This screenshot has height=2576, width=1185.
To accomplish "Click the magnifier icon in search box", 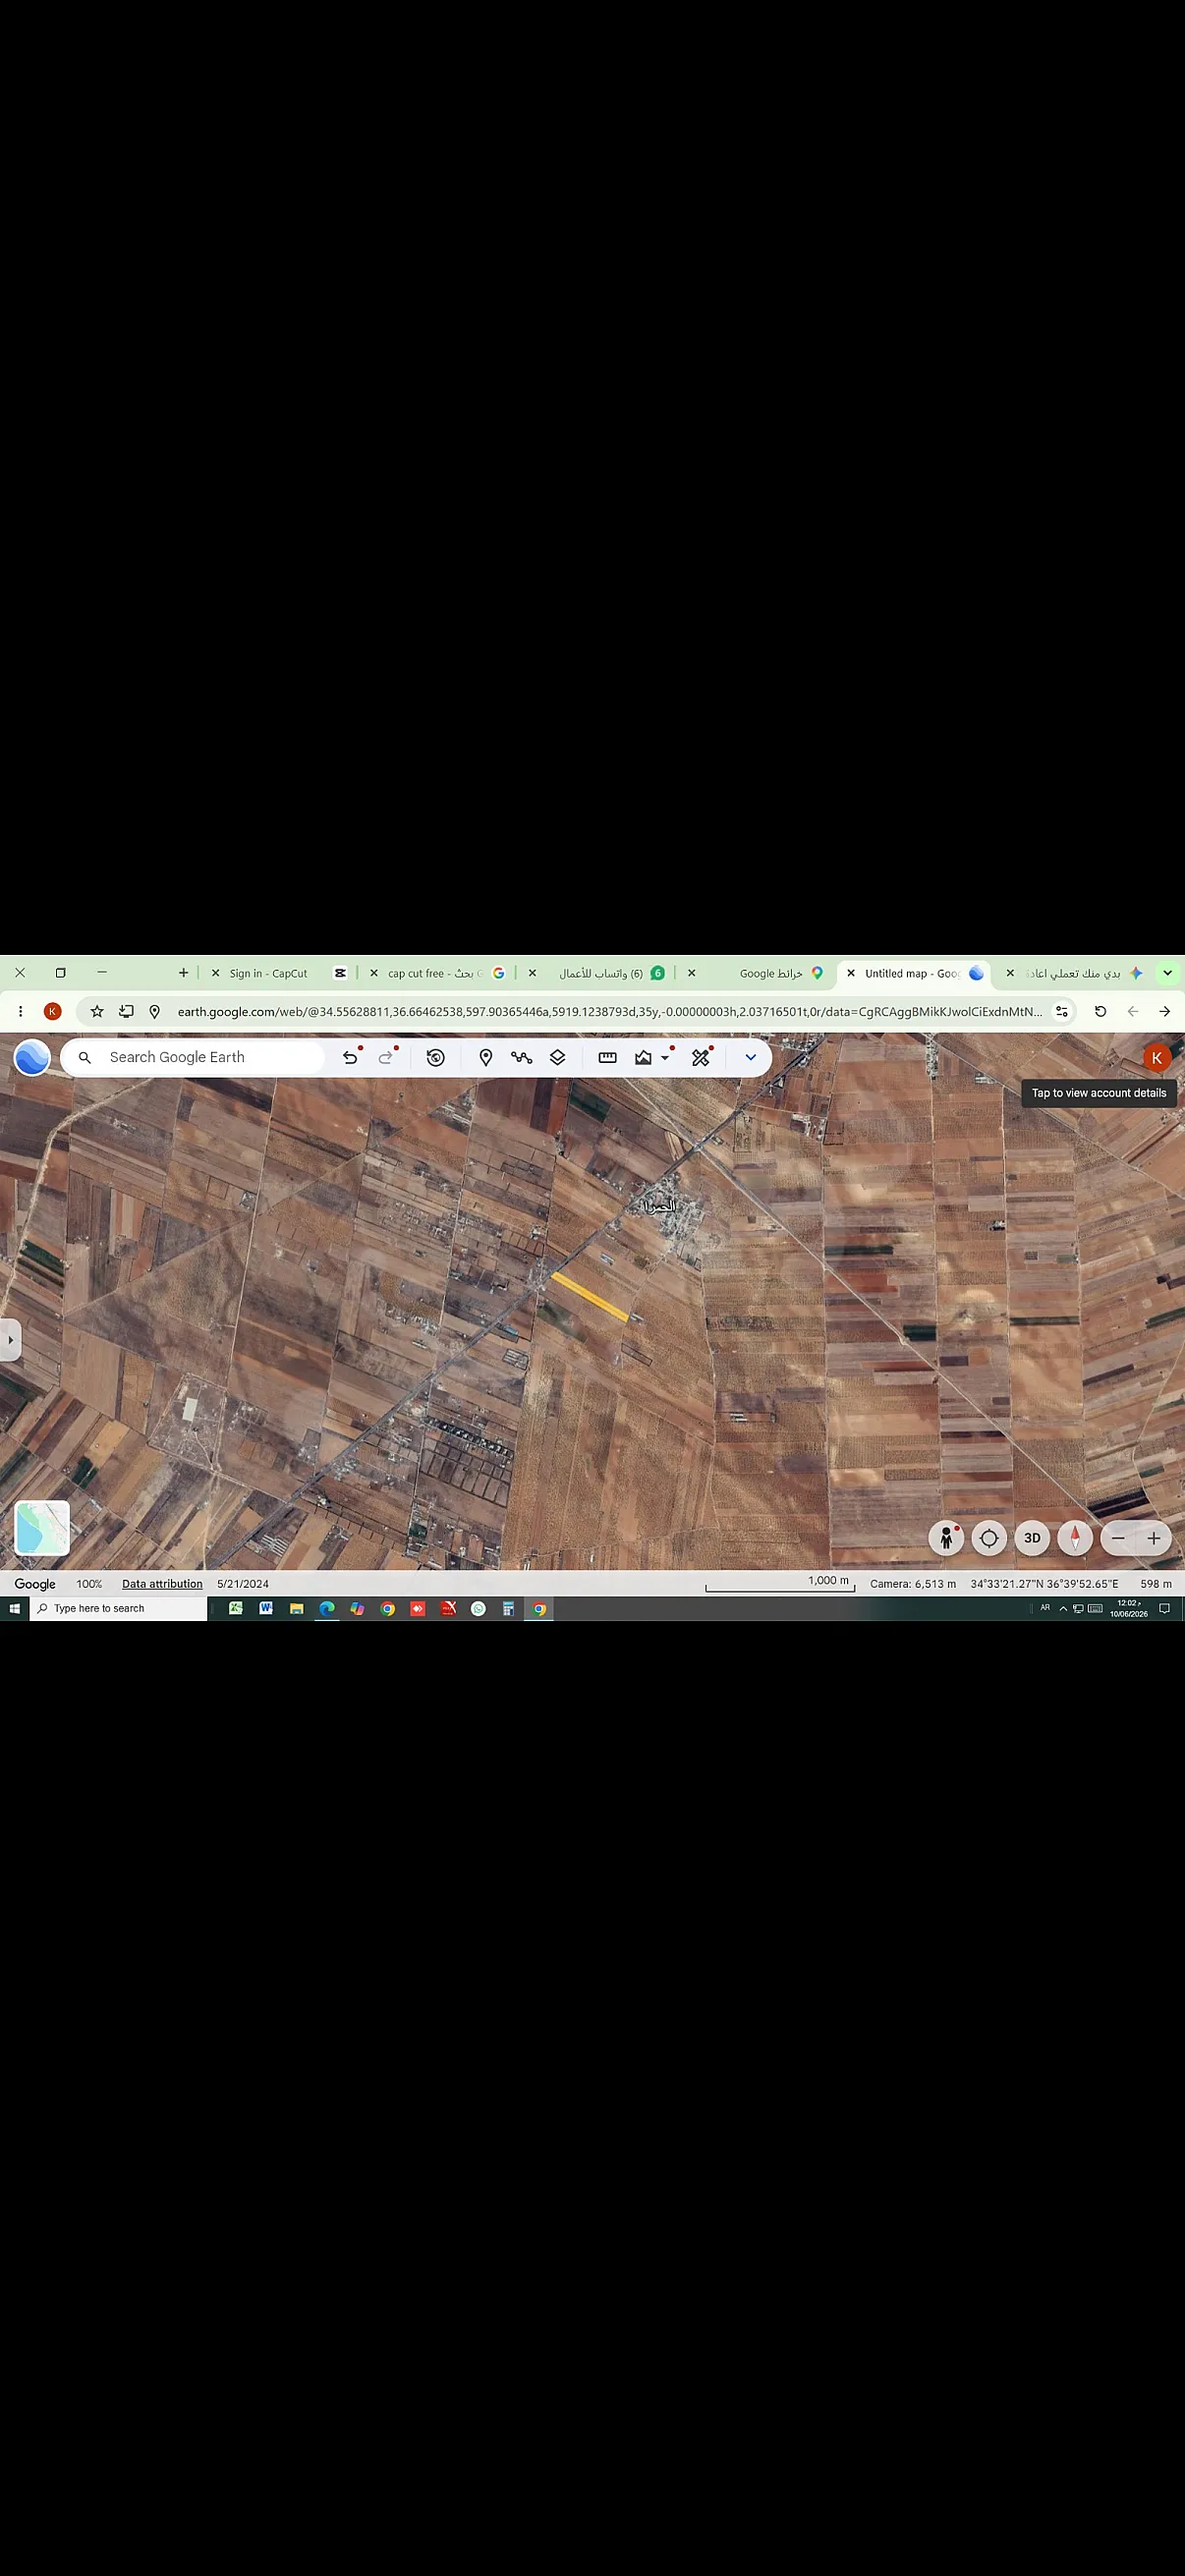I will pos(85,1057).
